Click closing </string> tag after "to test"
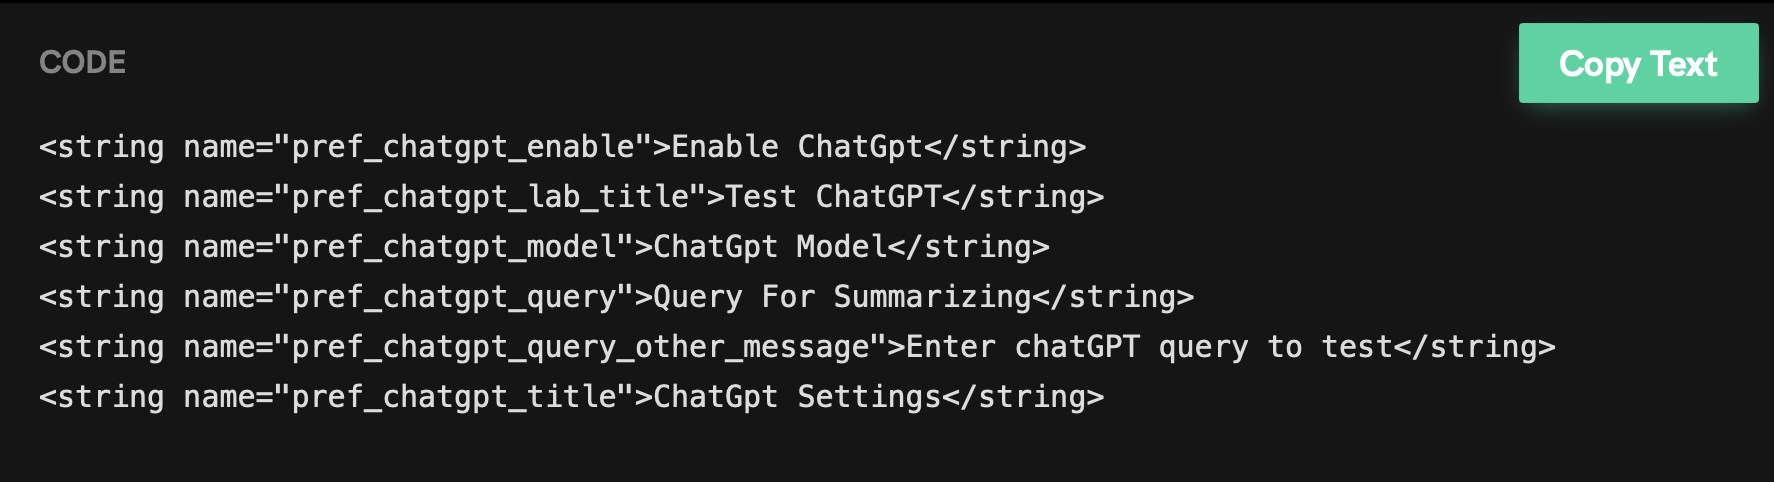Viewport: 1774px width, 482px height. (1475, 347)
